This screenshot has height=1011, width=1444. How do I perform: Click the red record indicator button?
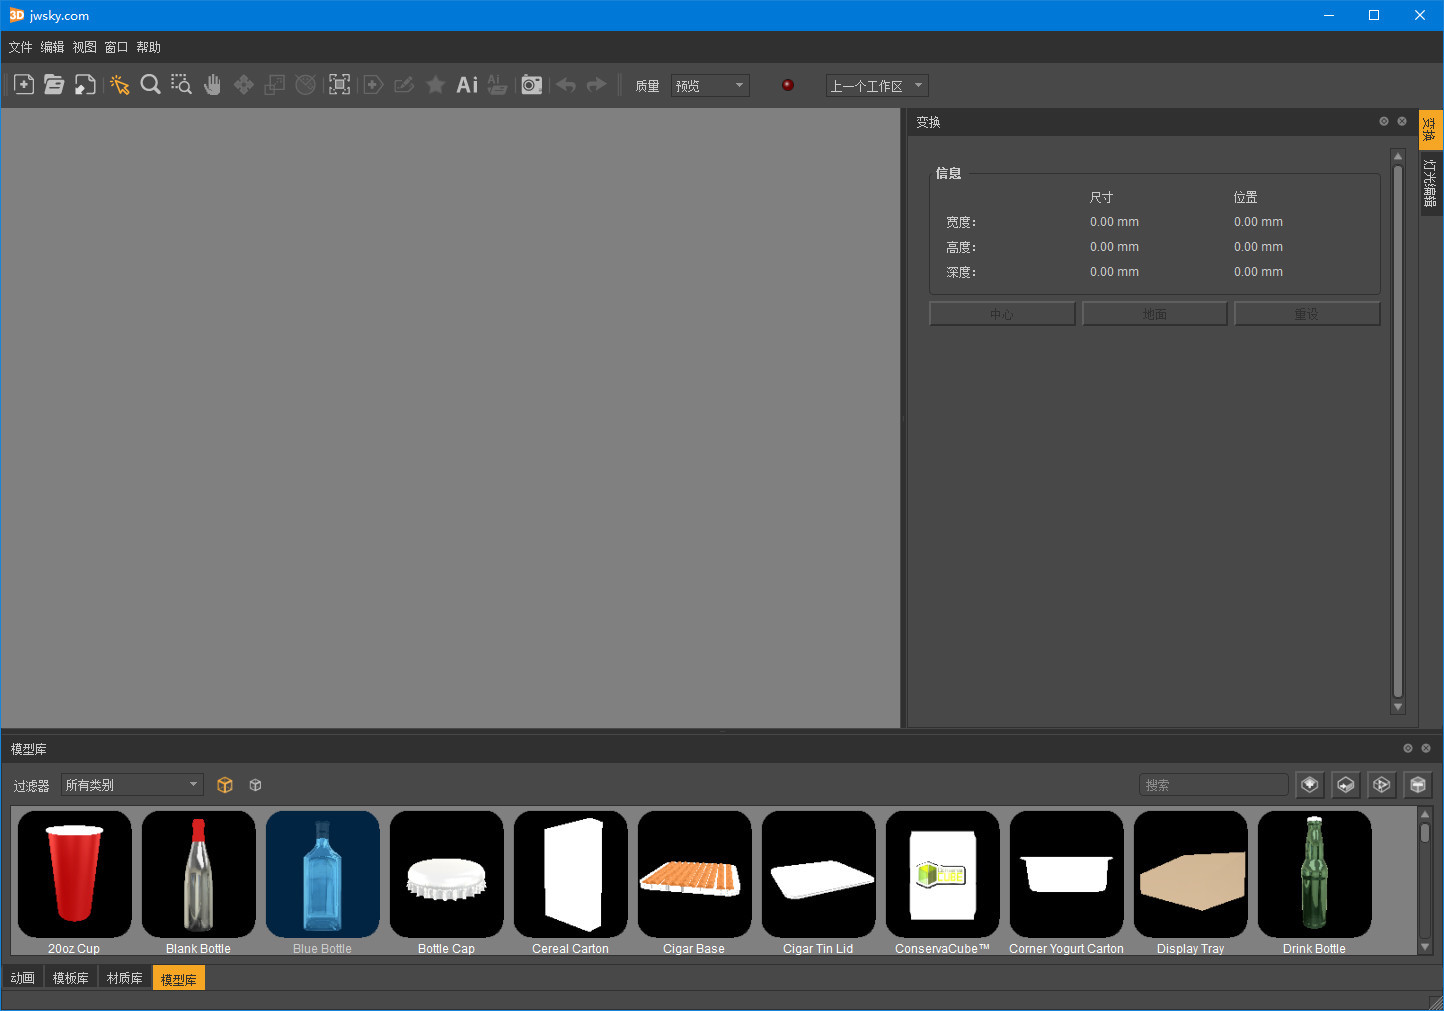788,85
